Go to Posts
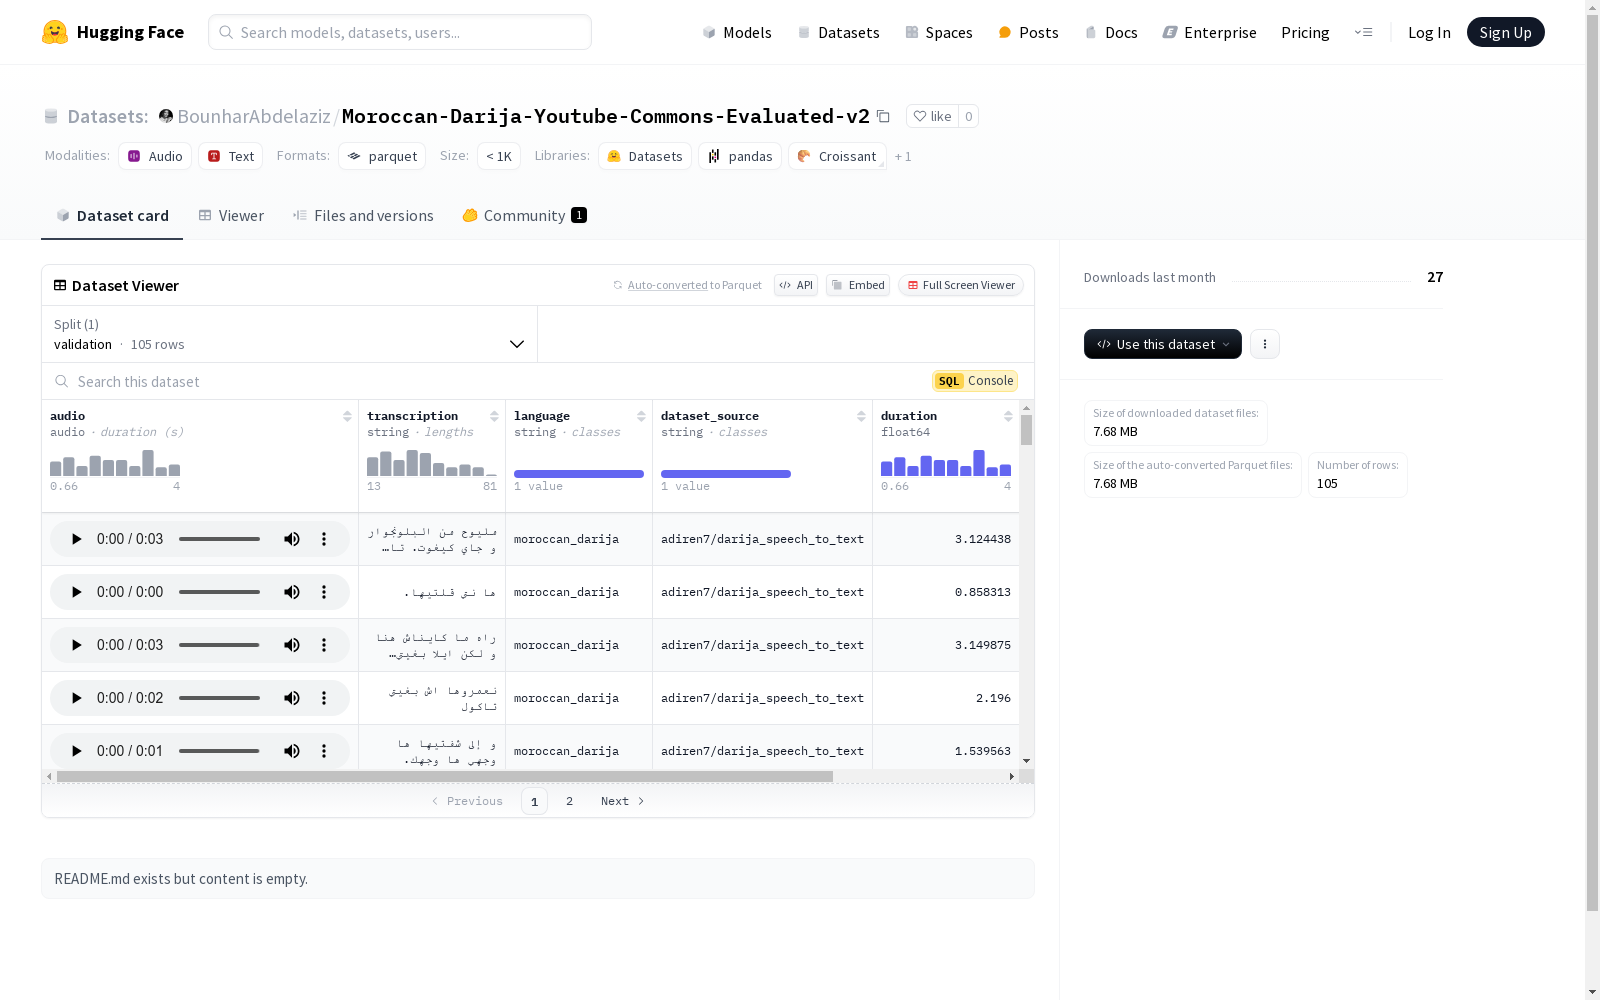The image size is (1600, 1000). pyautogui.click(x=1028, y=32)
